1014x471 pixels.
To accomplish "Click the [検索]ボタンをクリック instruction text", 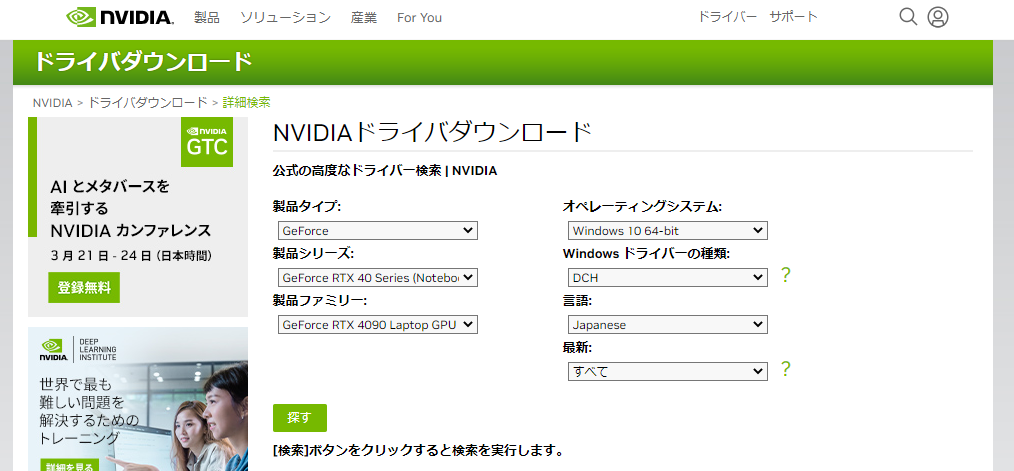I will click(x=418, y=450).
